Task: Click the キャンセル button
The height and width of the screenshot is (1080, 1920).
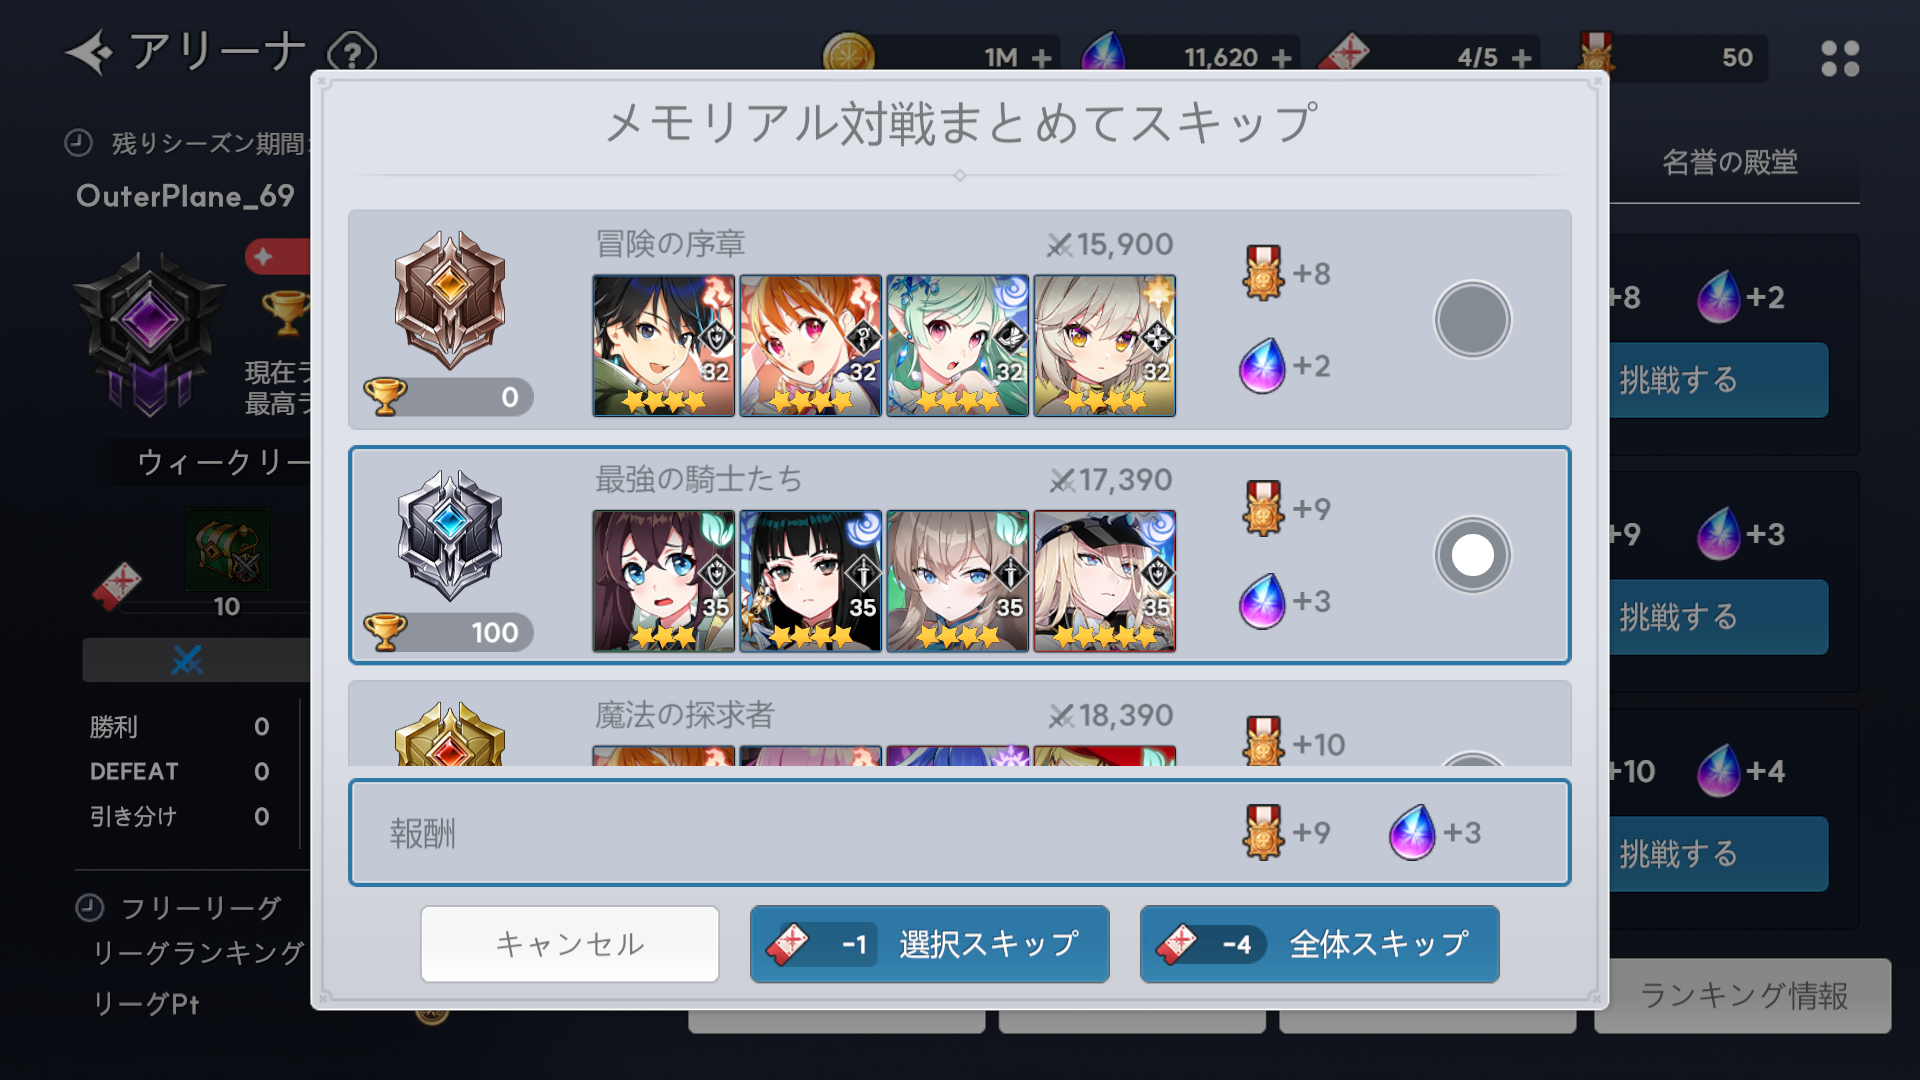Action: pyautogui.click(x=570, y=944)
